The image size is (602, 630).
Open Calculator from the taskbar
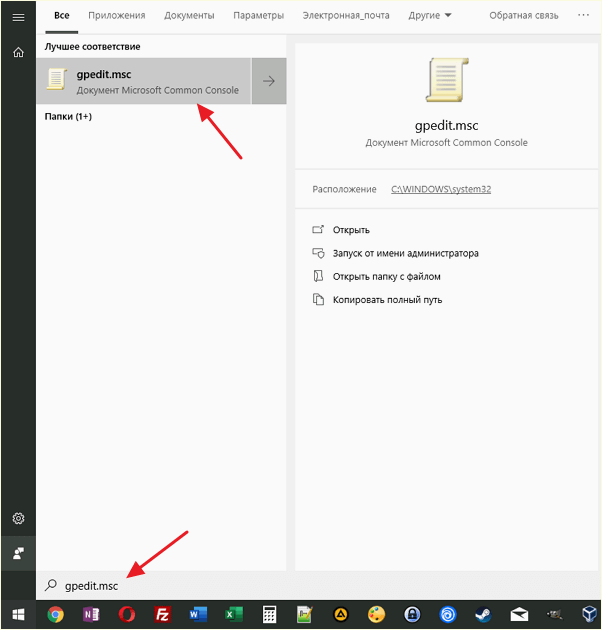click(269, 615)
